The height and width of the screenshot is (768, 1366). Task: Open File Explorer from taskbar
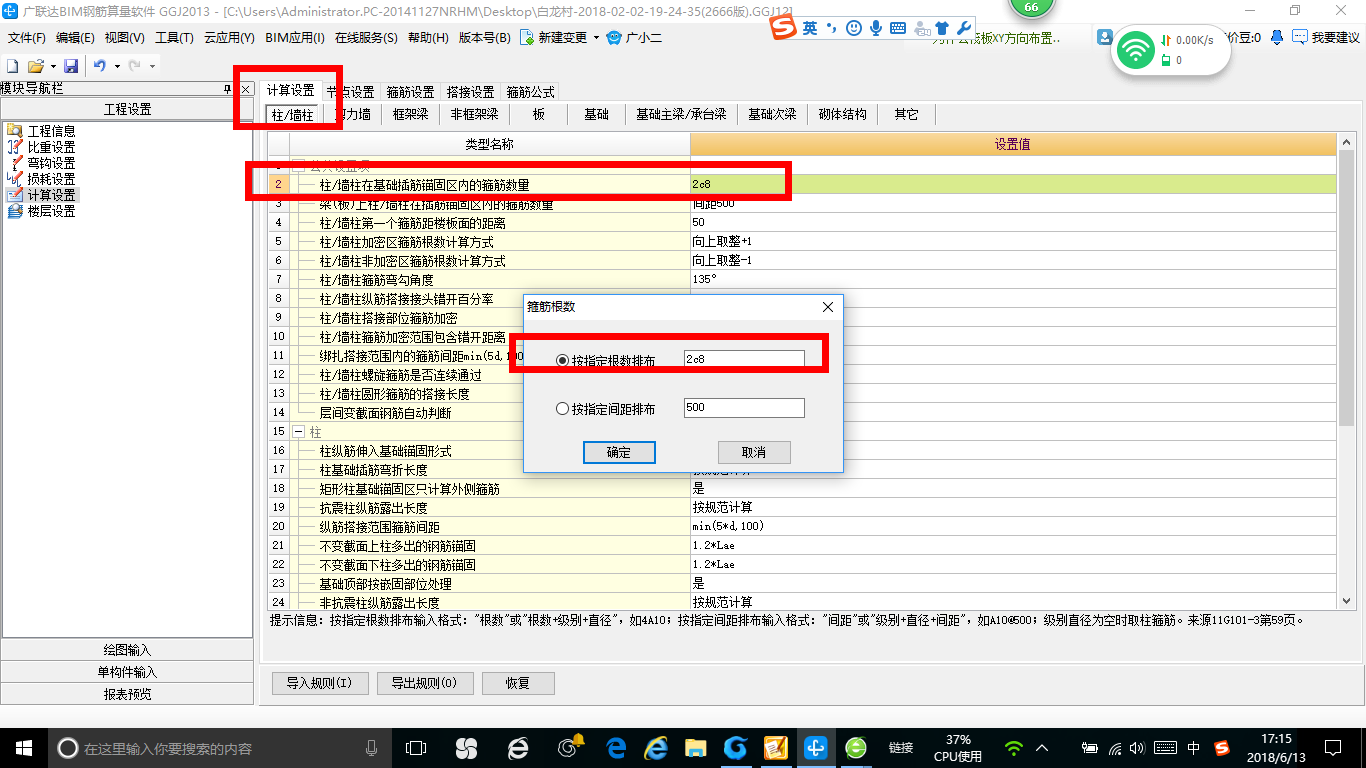point(696,747)
